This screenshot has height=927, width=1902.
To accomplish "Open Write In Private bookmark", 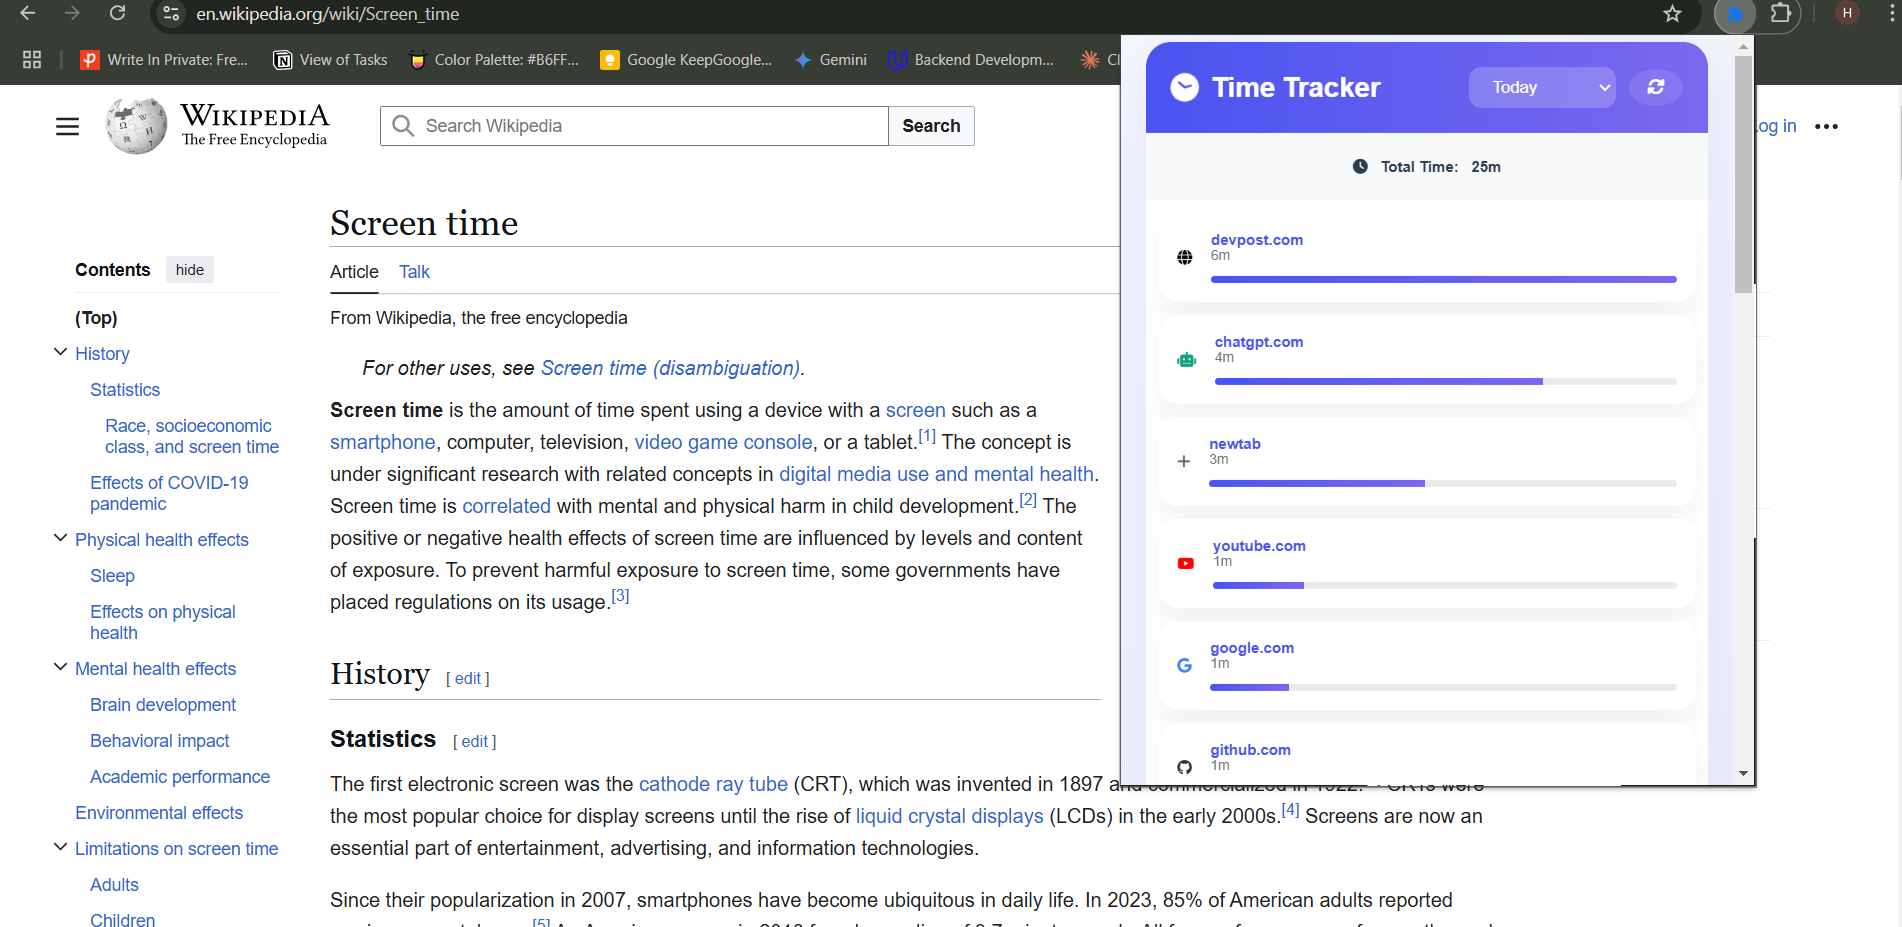I will pyautogui.click(x=165, y=60).
